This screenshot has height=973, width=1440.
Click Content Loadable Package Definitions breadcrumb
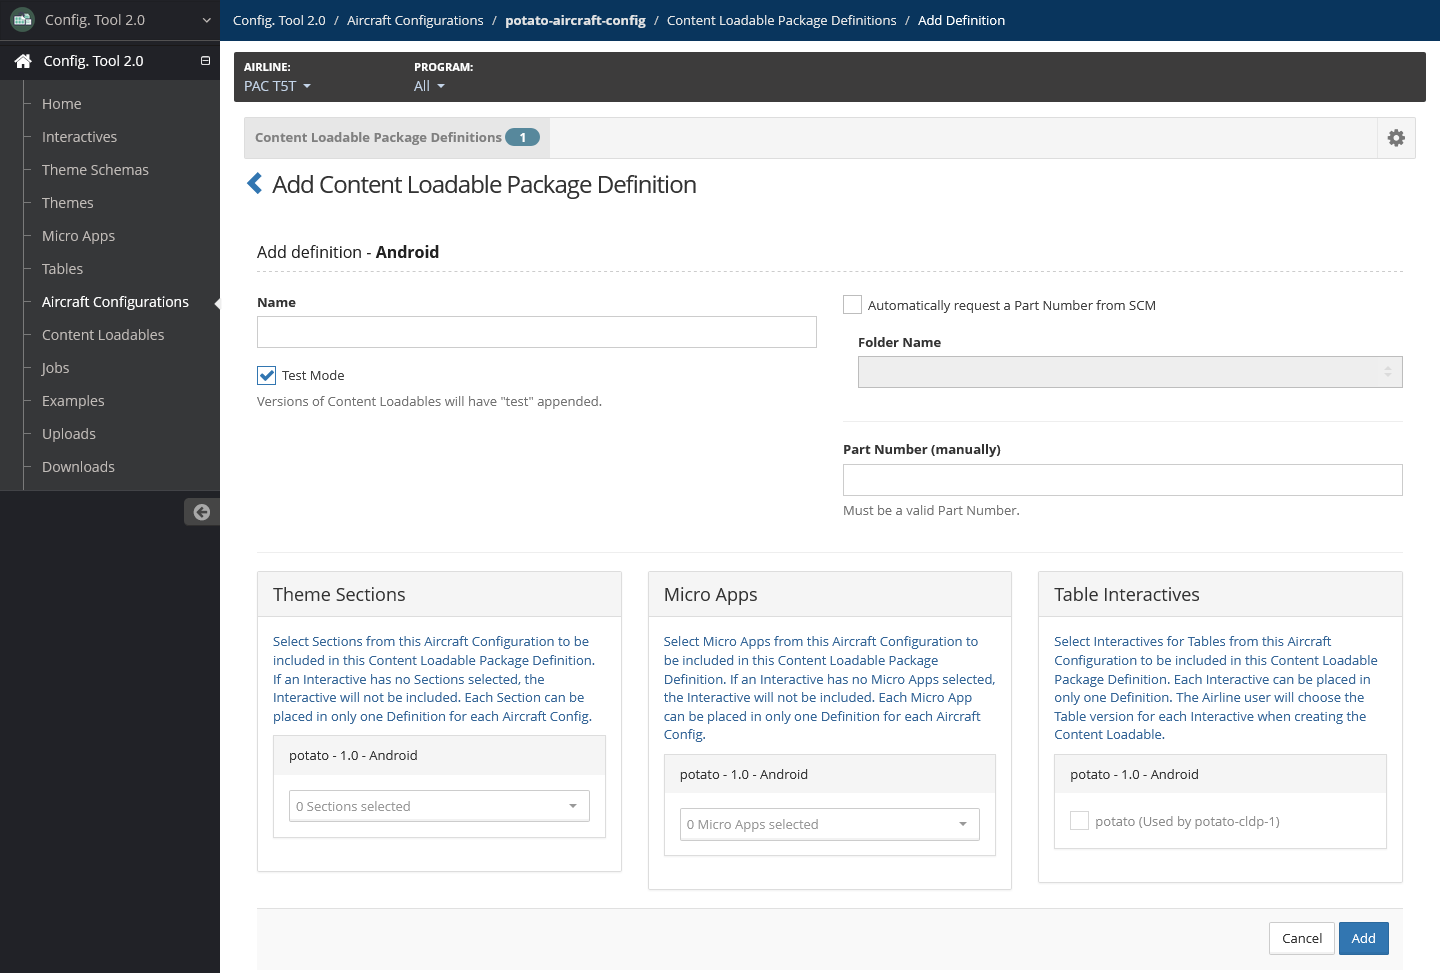pyautogui.click(x=781, y=20)
